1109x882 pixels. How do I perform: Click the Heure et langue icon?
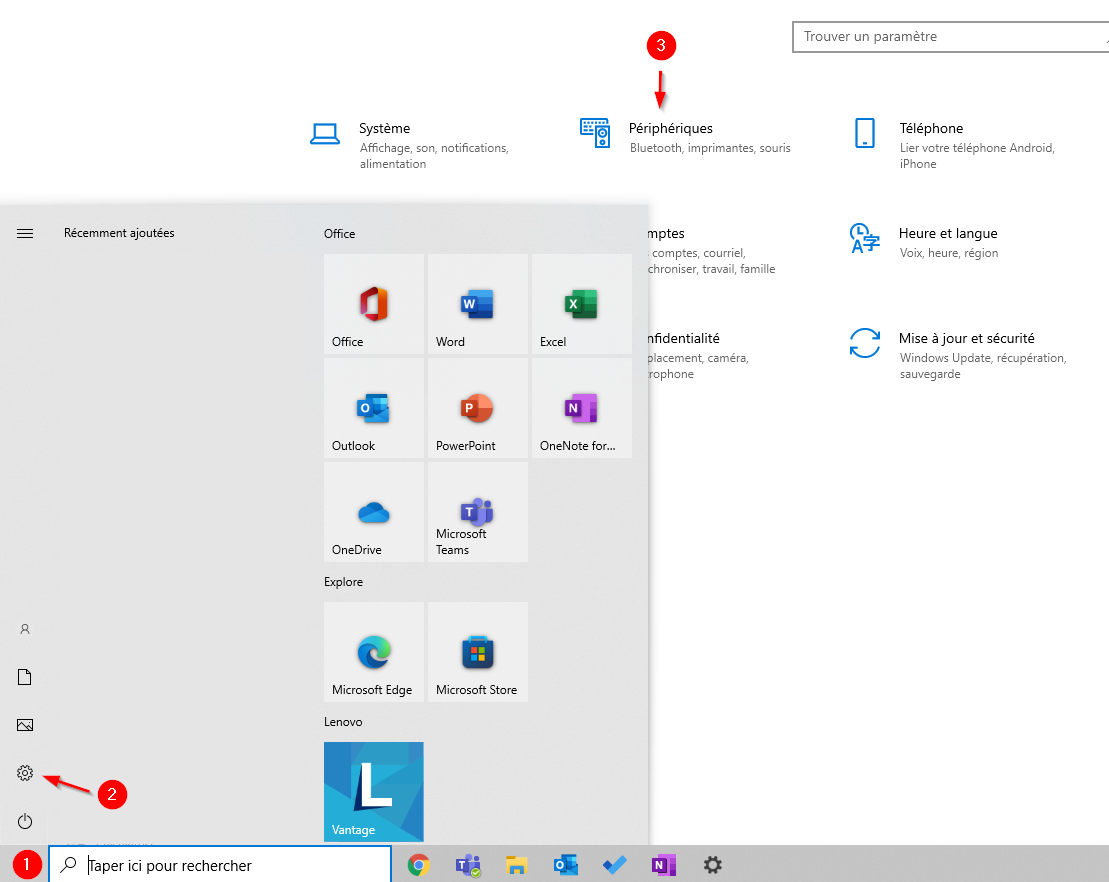tap(864, 238)
